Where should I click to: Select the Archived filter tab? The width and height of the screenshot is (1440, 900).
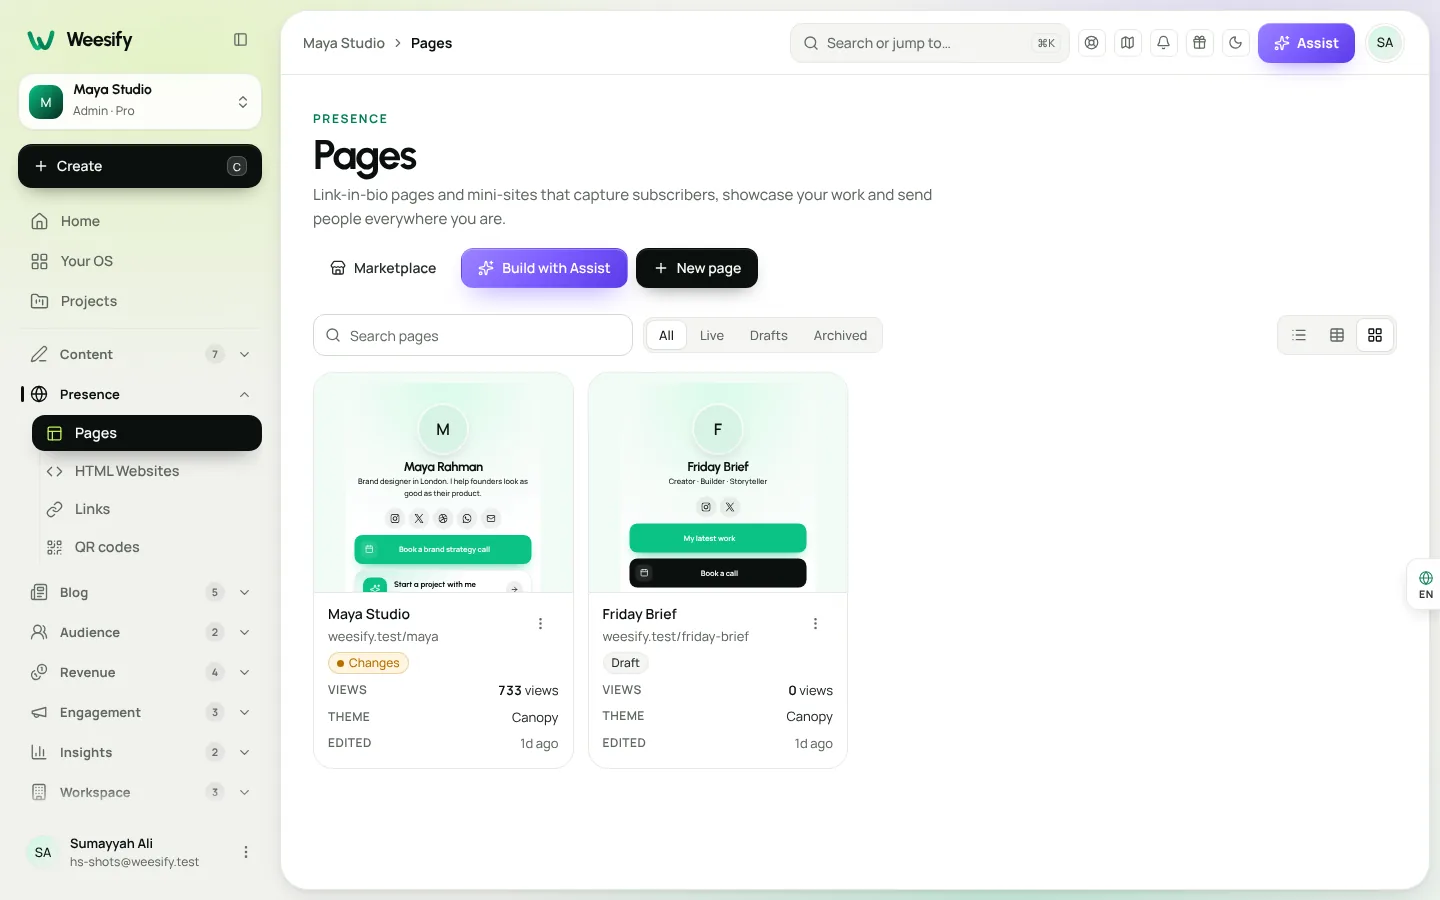(840, 336)
